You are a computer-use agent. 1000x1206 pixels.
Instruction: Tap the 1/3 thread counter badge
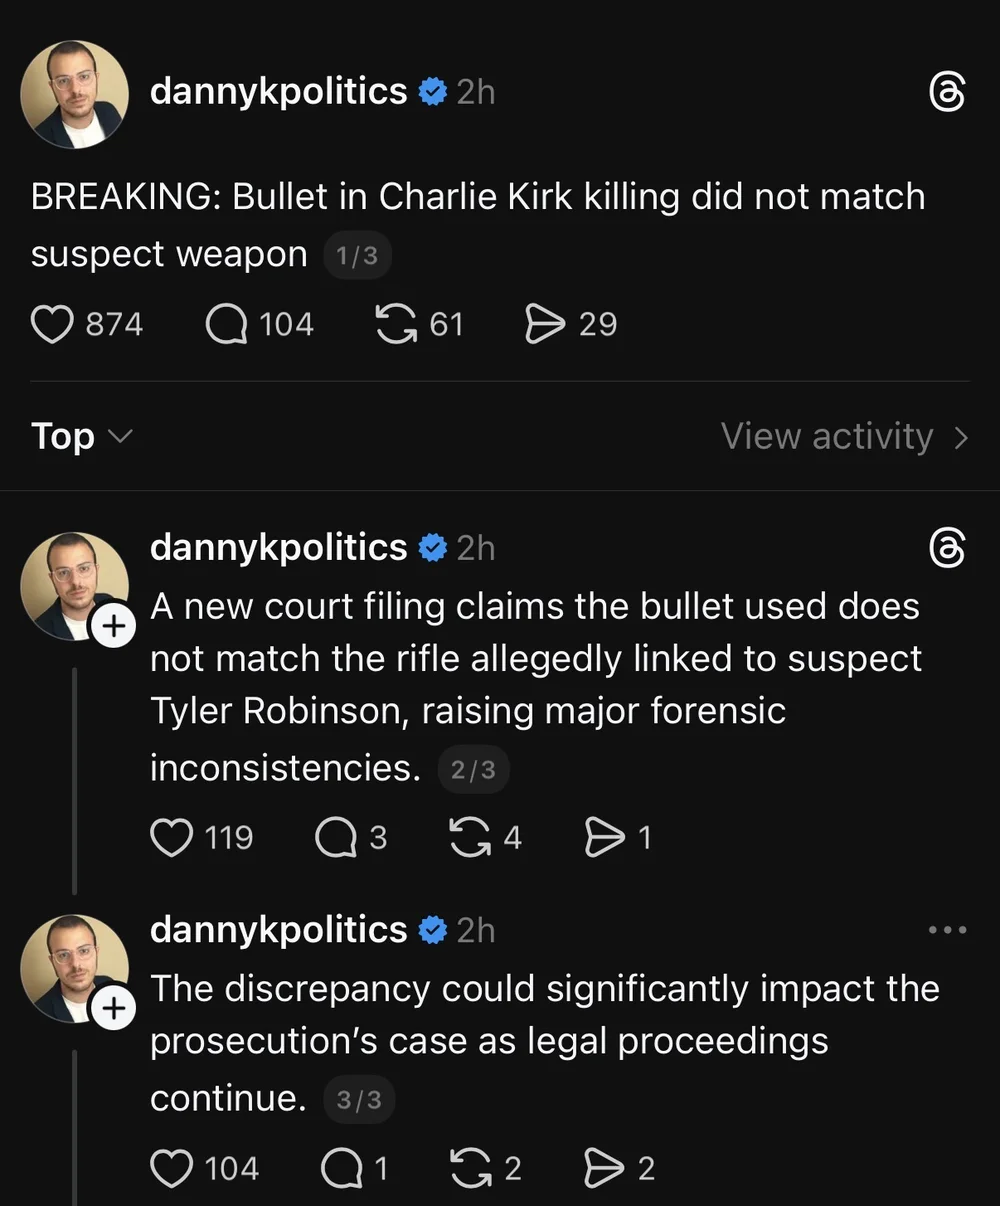(357, 256)
